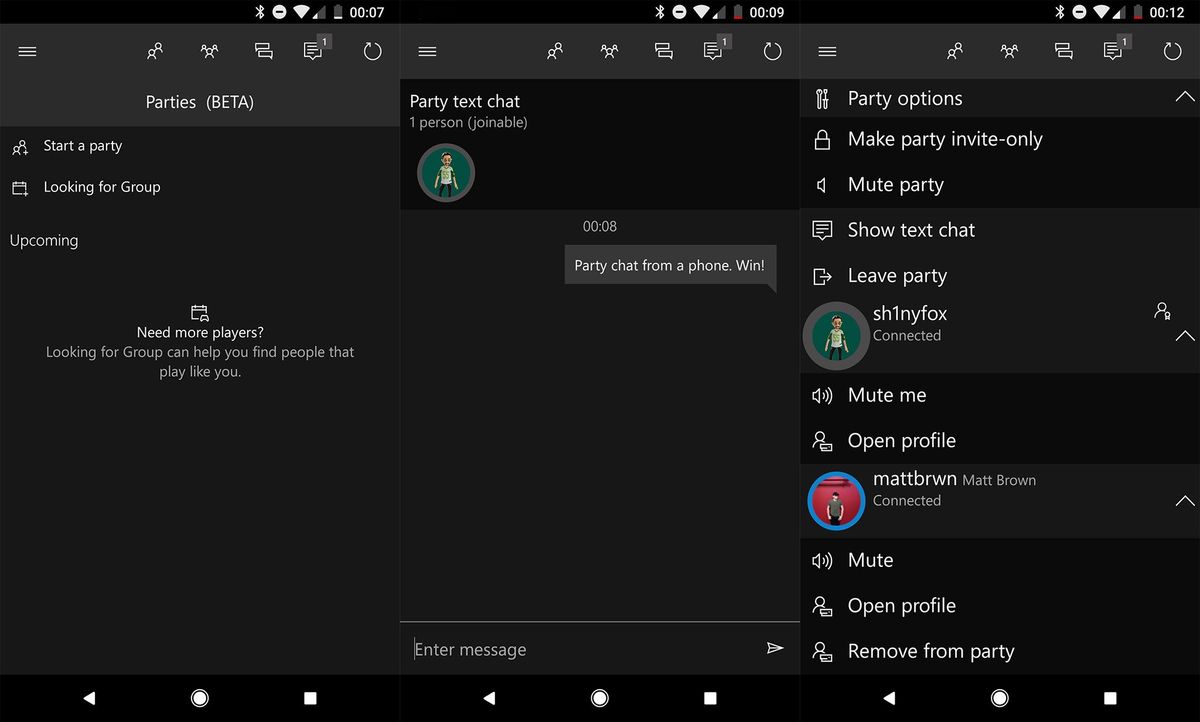Open the navigation hamburger menu

tap(27, 51)
